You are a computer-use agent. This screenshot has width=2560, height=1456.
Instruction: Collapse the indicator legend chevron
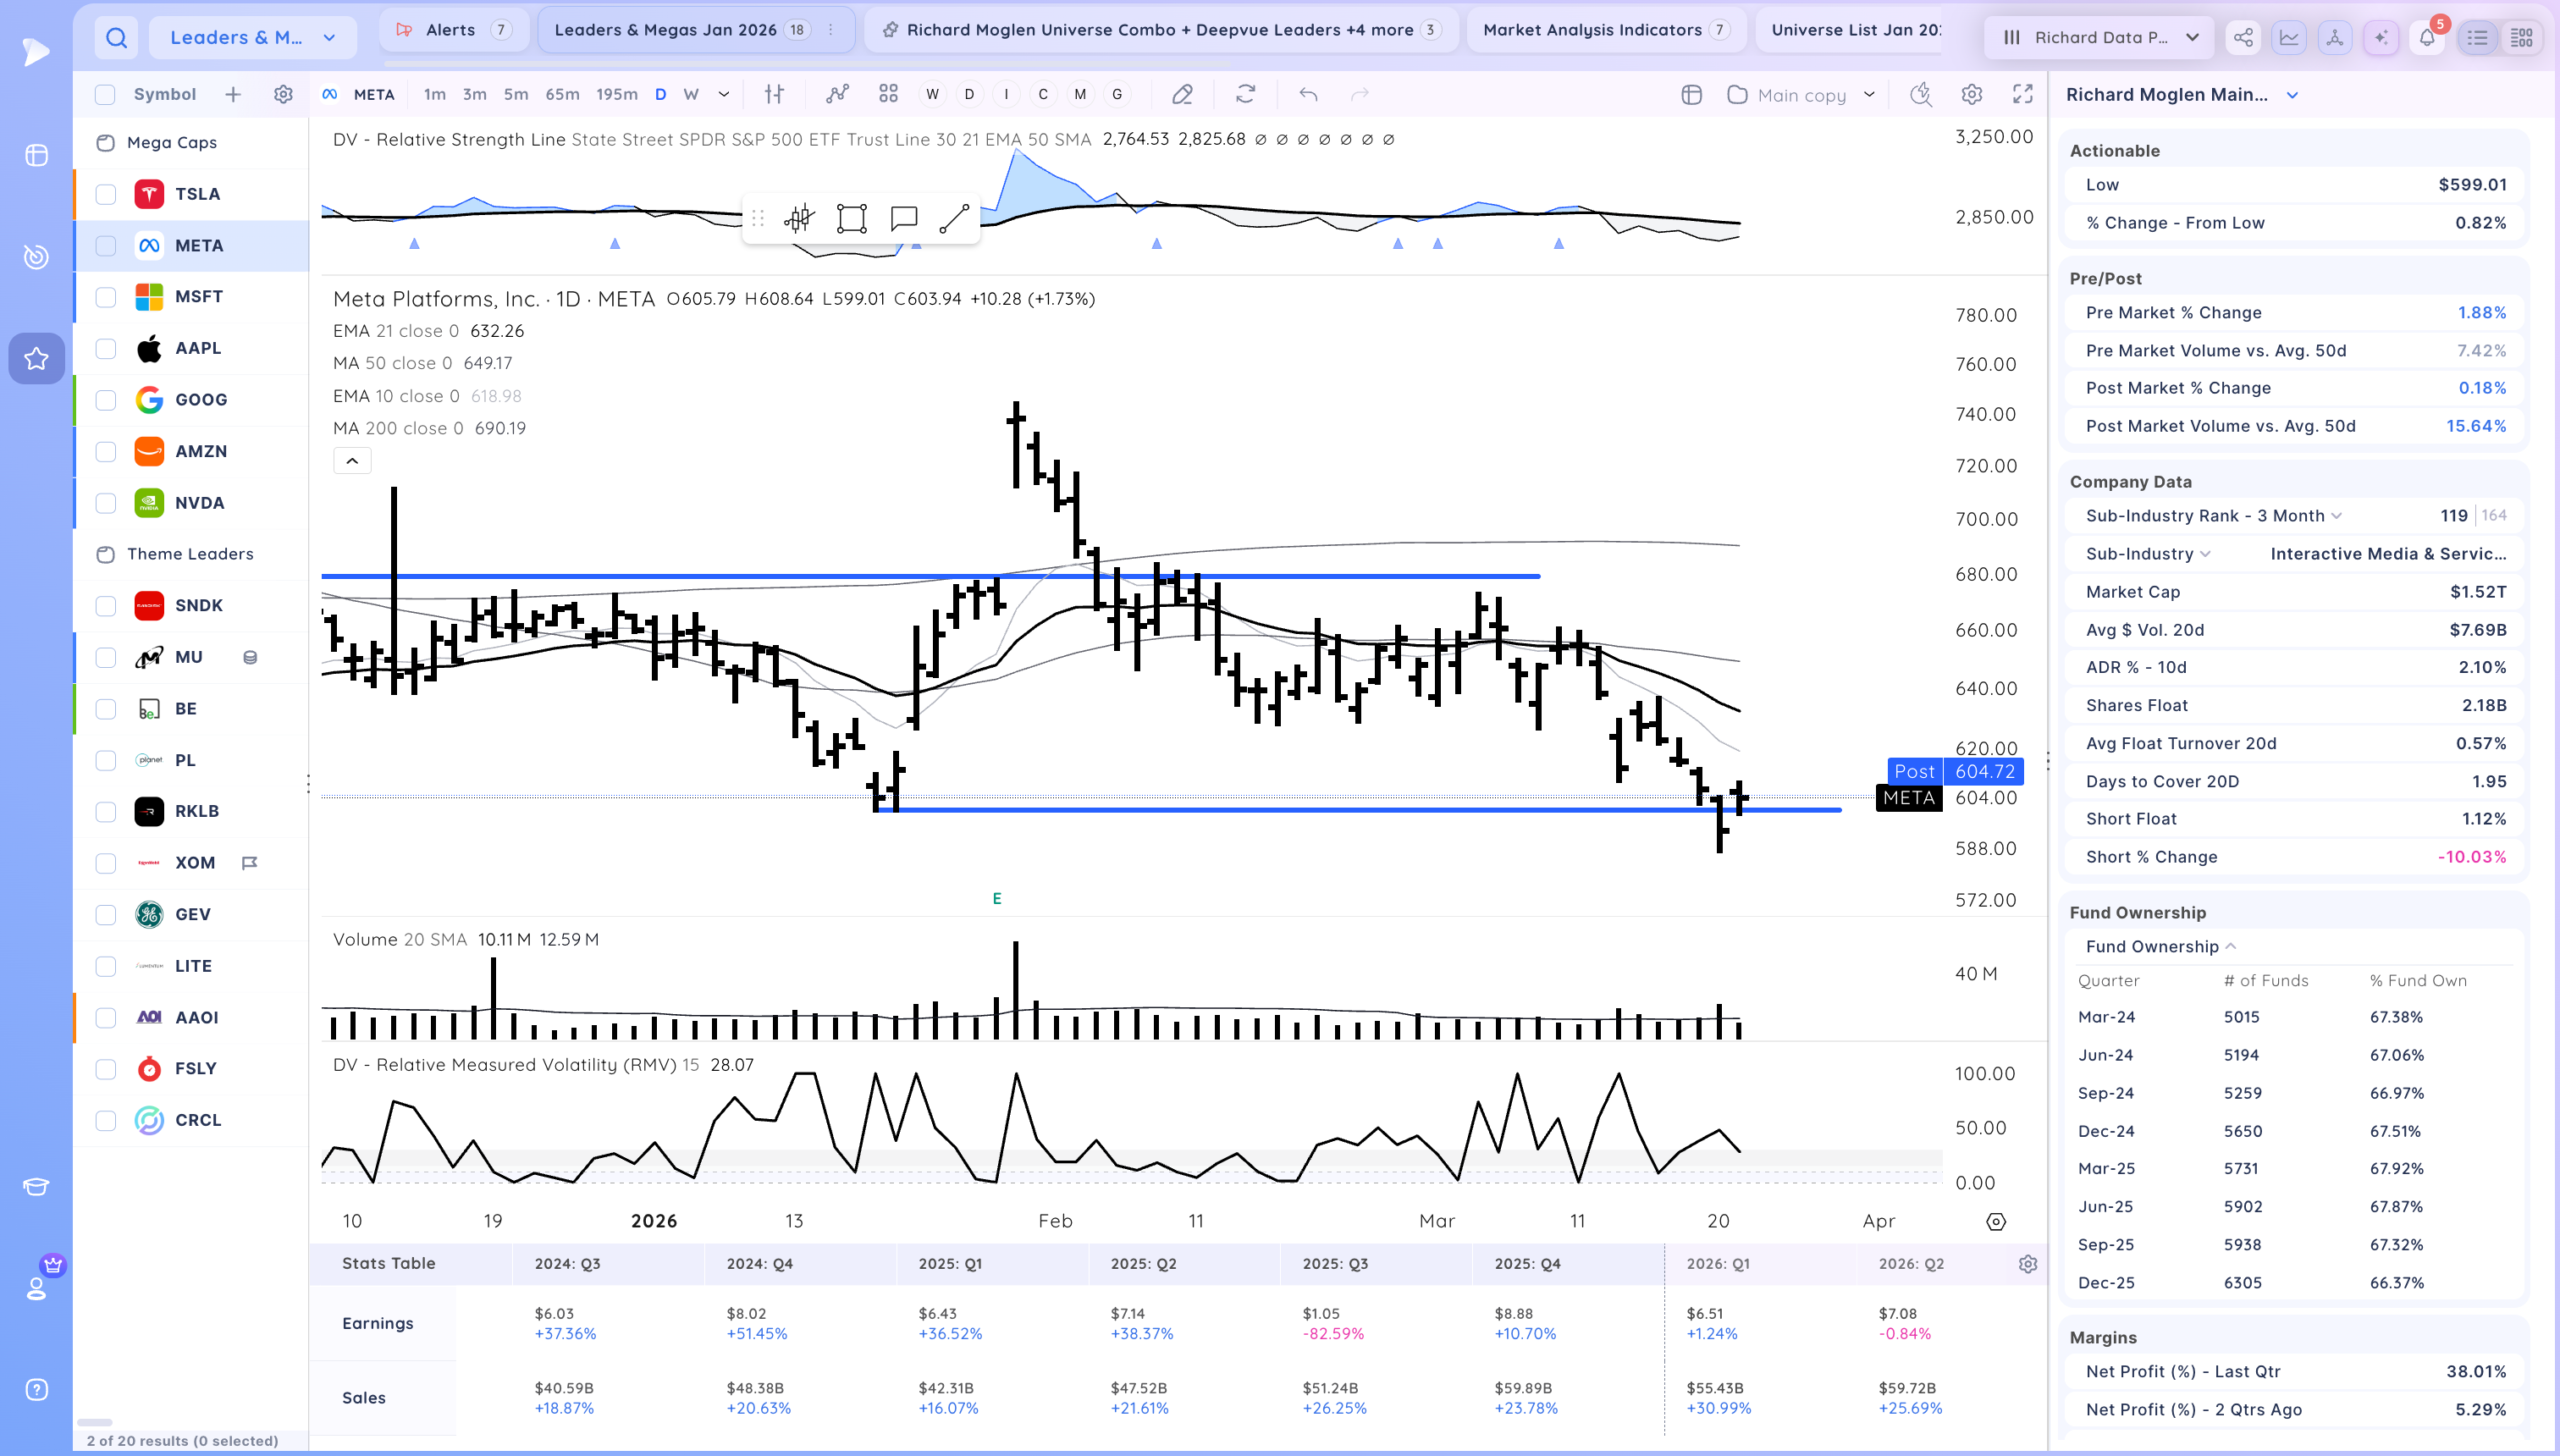(x=352, y=461)
